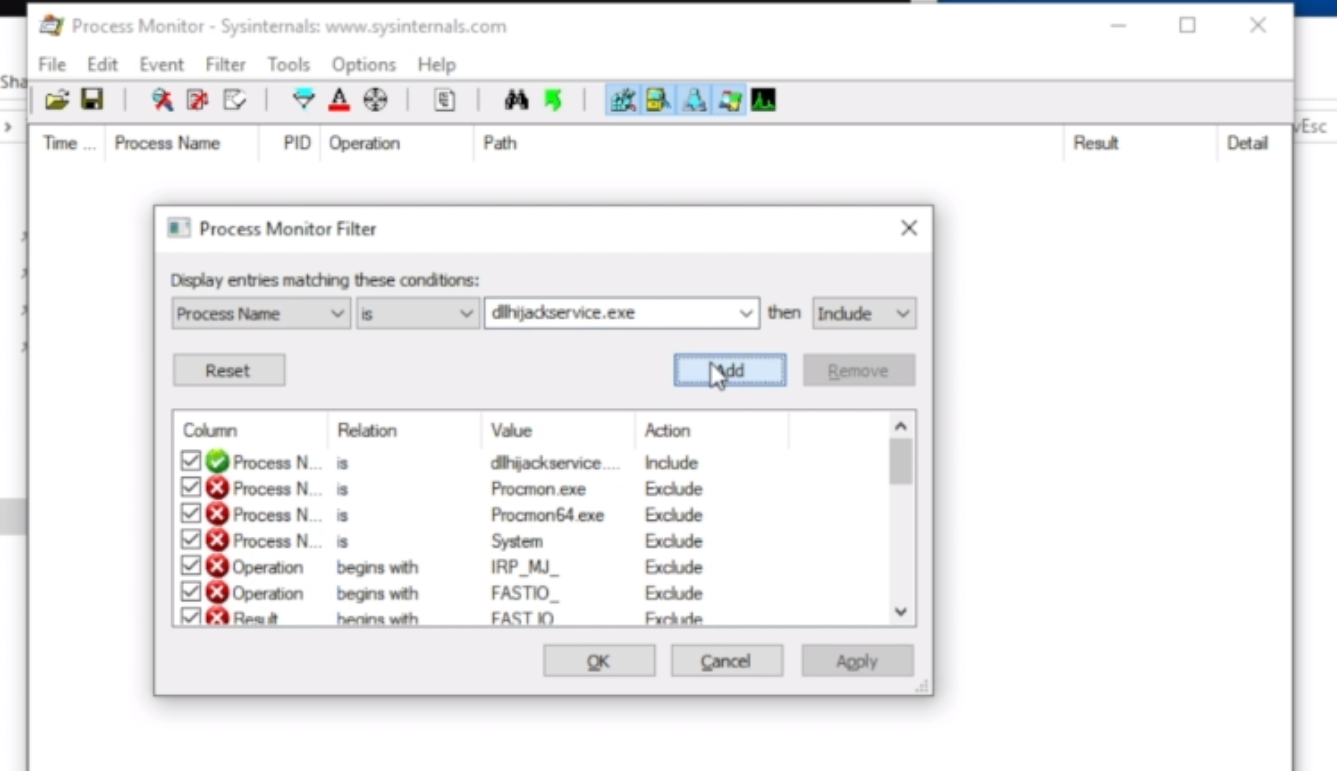This screenshot has height=771, width=1337.
Task: Uncheck the Procmon.exe Exclude rule checkbox
Action: (x=191, y=488)
